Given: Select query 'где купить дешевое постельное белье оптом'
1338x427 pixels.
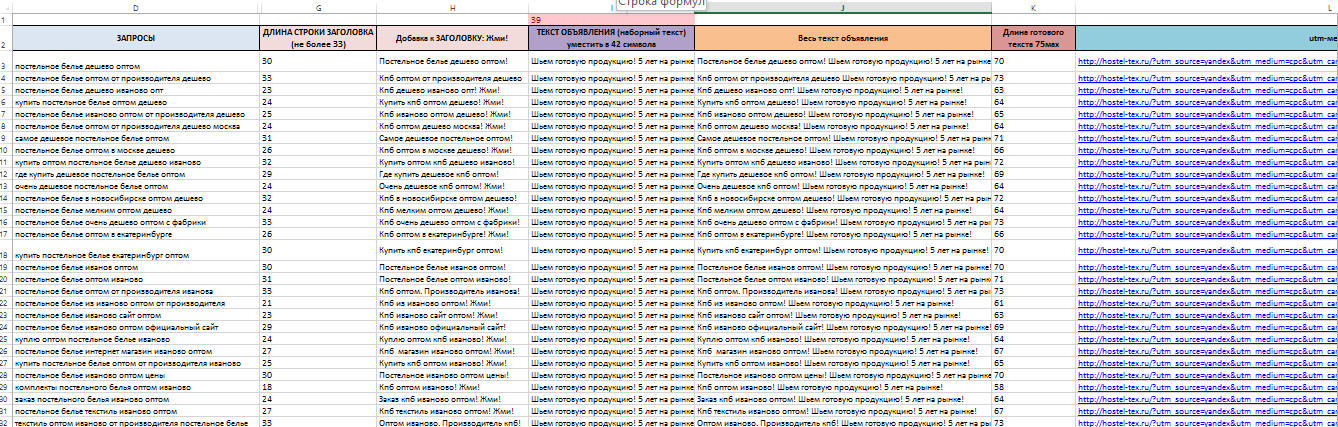Looking at the screenshot, I should pyautogui.click(x=135, y=173).
